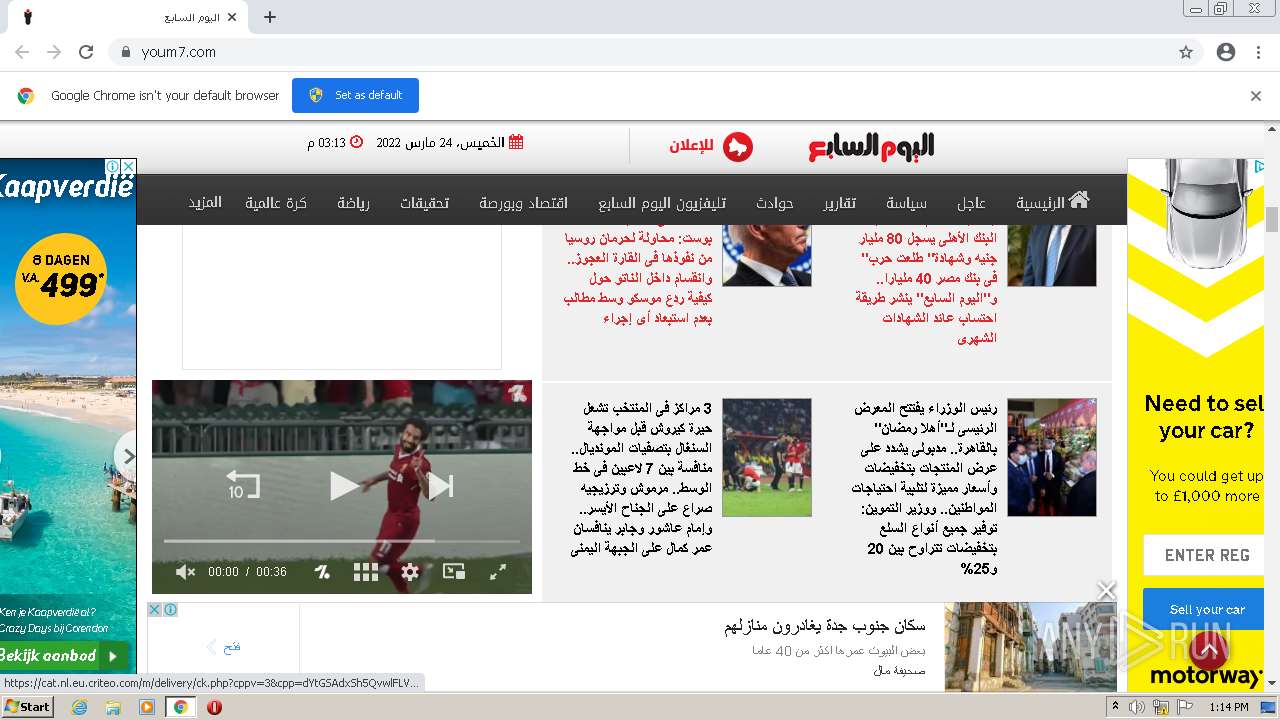1280x720 pixels.
Task: Open اقتصاد وبورصة economy section
Action: click(x=523, y=202)
